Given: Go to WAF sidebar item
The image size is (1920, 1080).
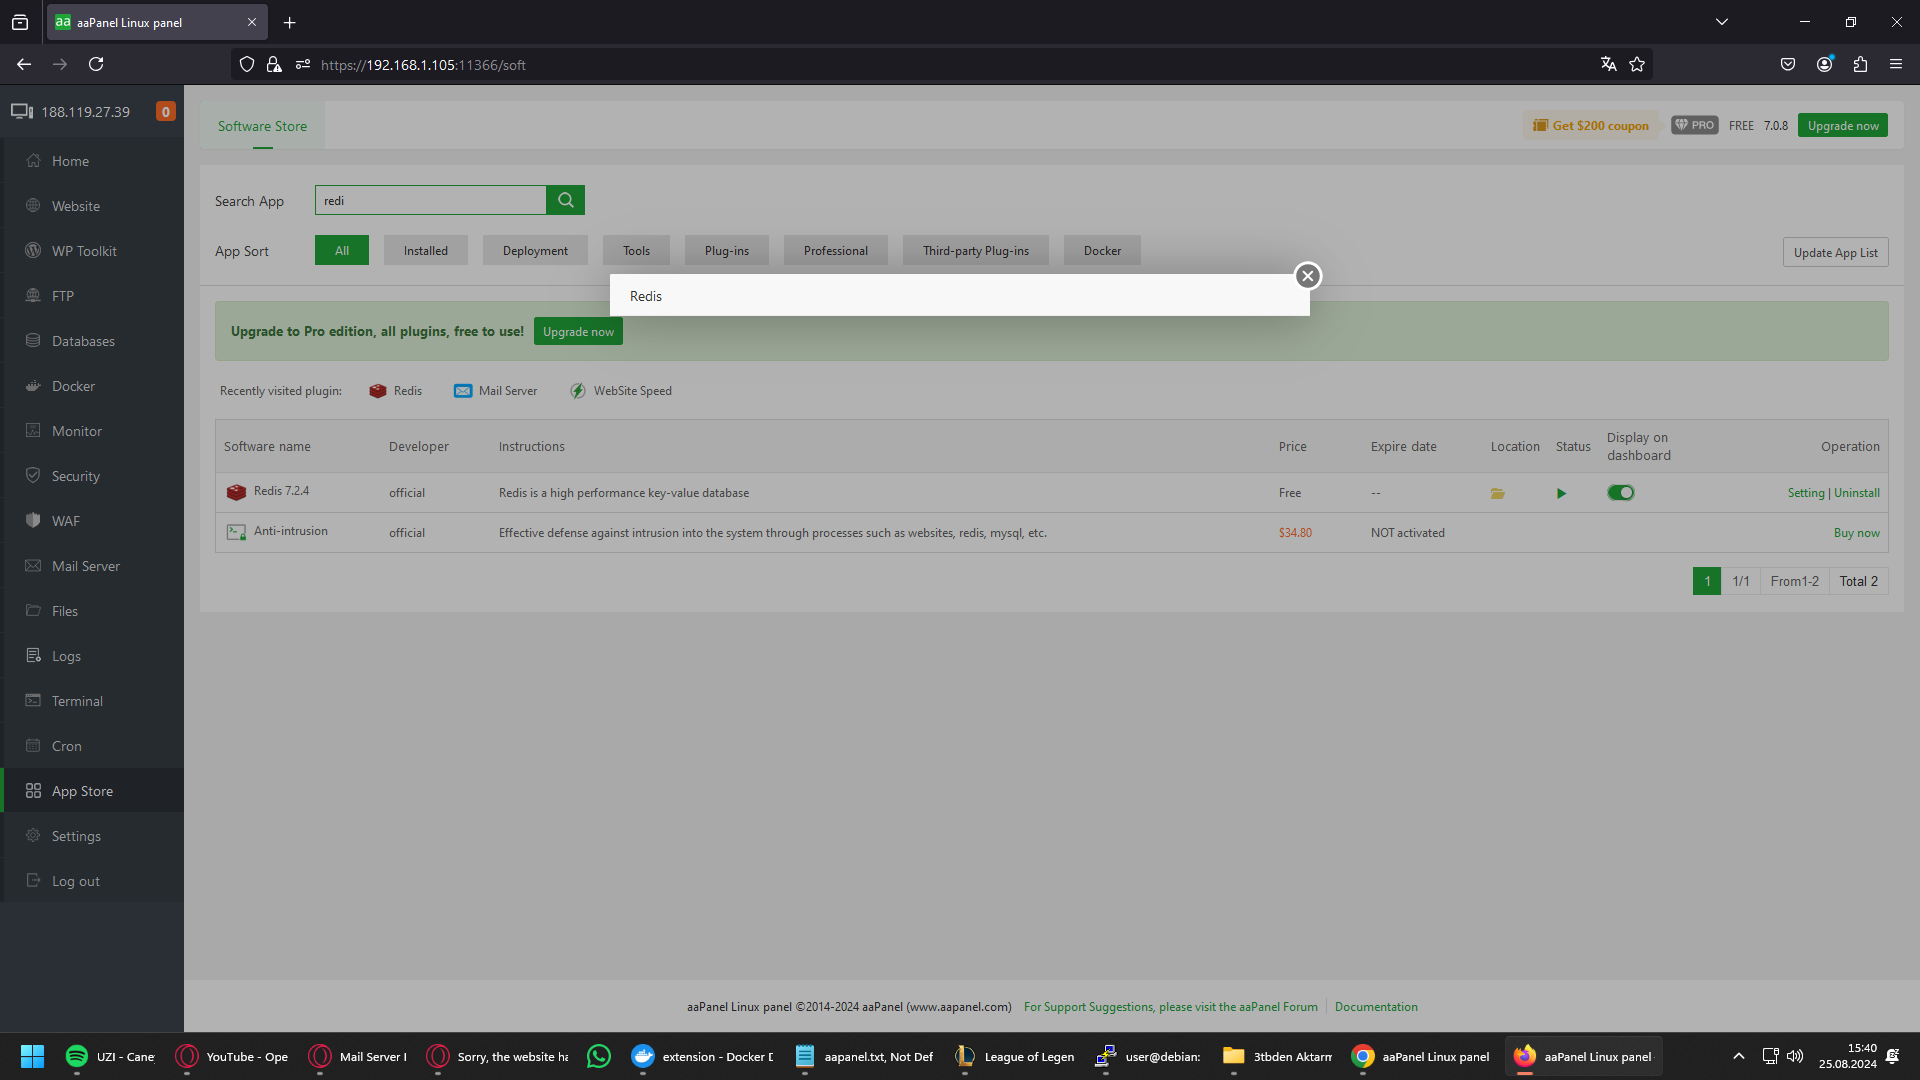Looking at the screenshot, I should pos(66,521).
